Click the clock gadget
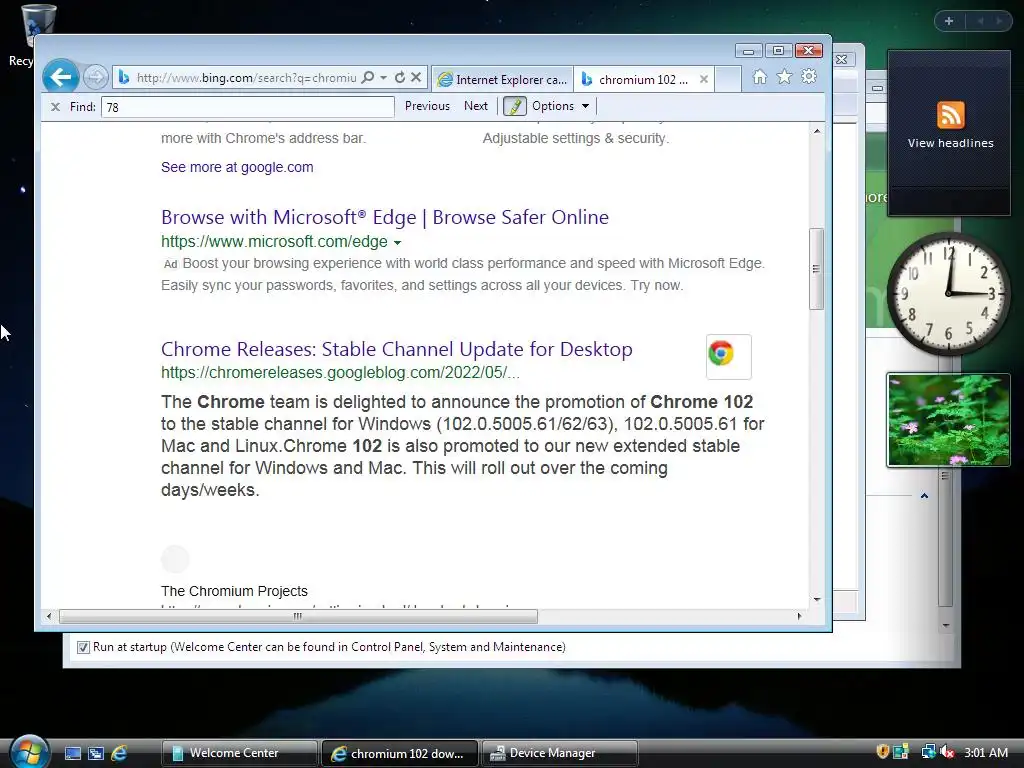This screenshot has height=768, width=1024. (948, 293)
